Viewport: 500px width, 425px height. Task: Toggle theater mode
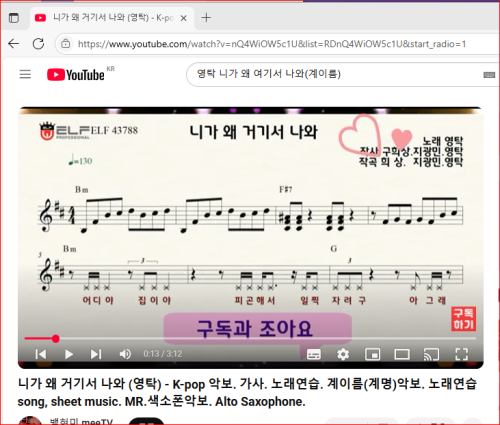coord(402,354)
